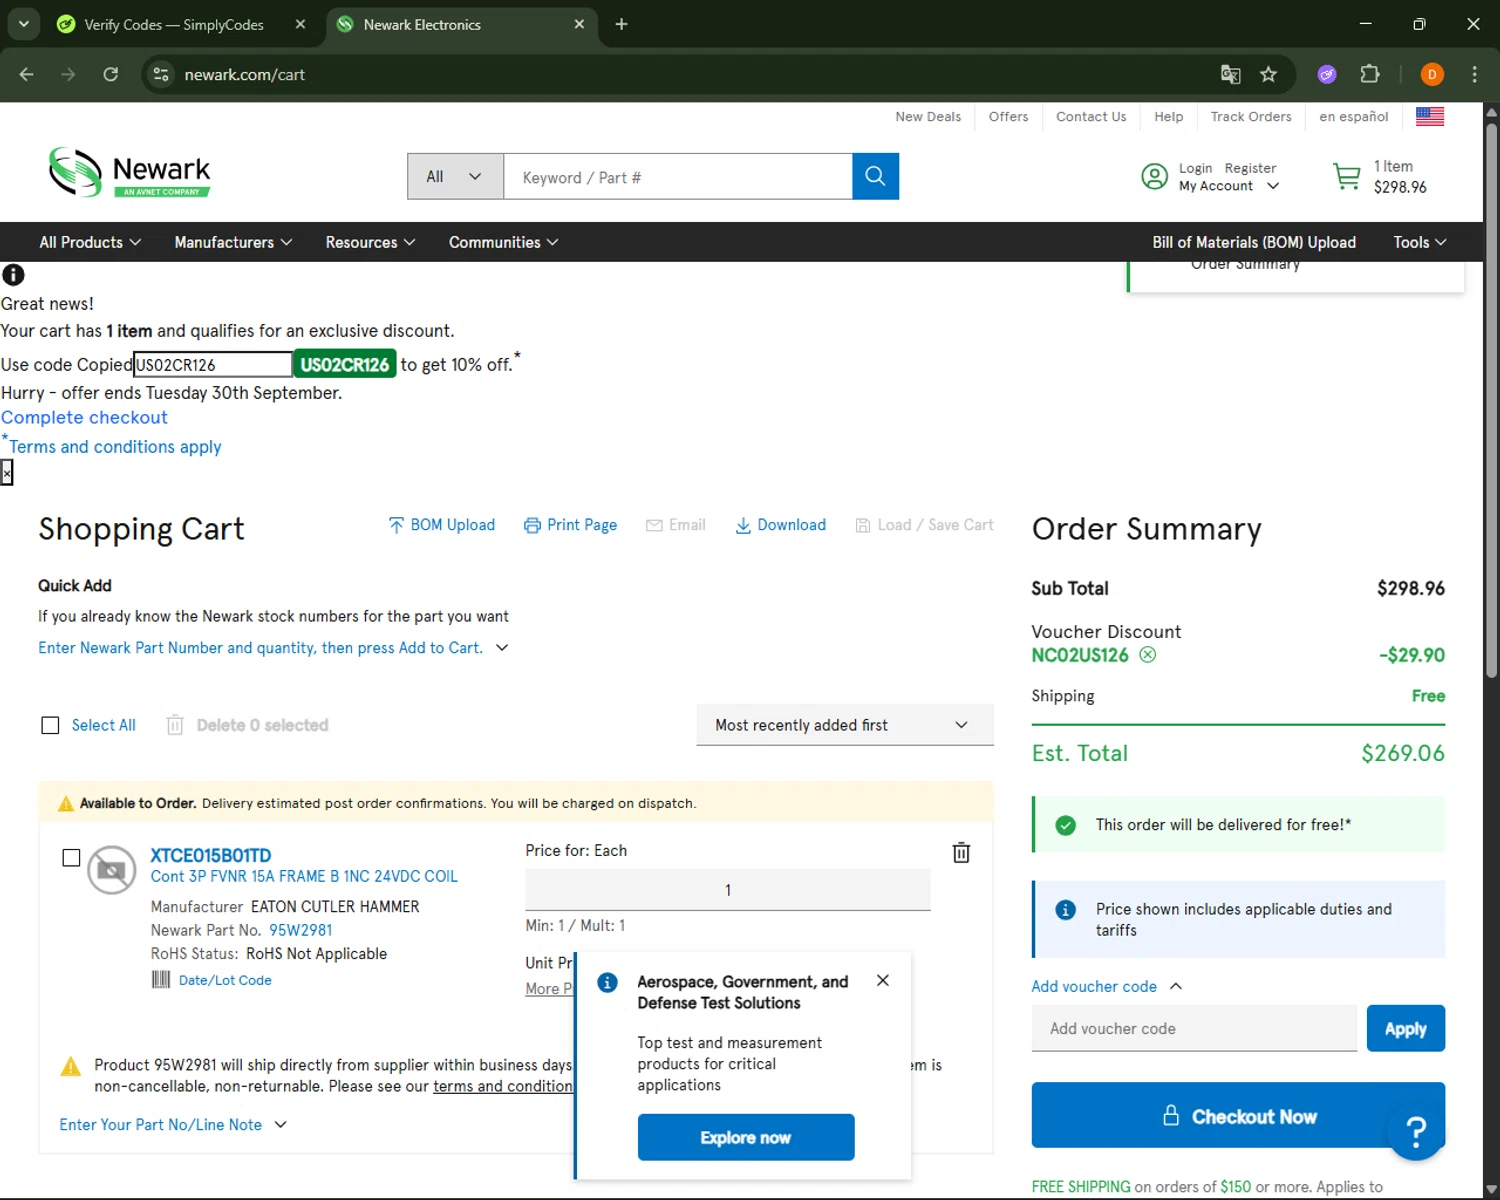Switch to the Verify Codes SimplyCodes tab
The image size is (1500, 1200).
click(174, 24)
